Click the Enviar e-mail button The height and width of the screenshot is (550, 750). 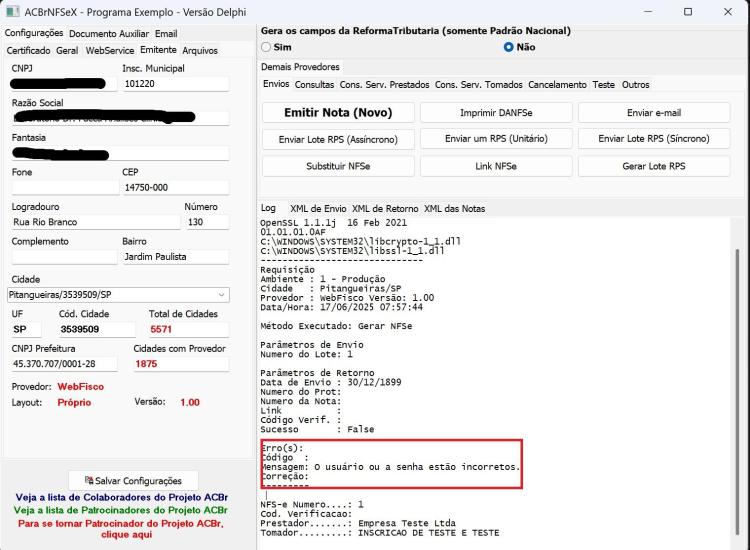click(654, 112)
